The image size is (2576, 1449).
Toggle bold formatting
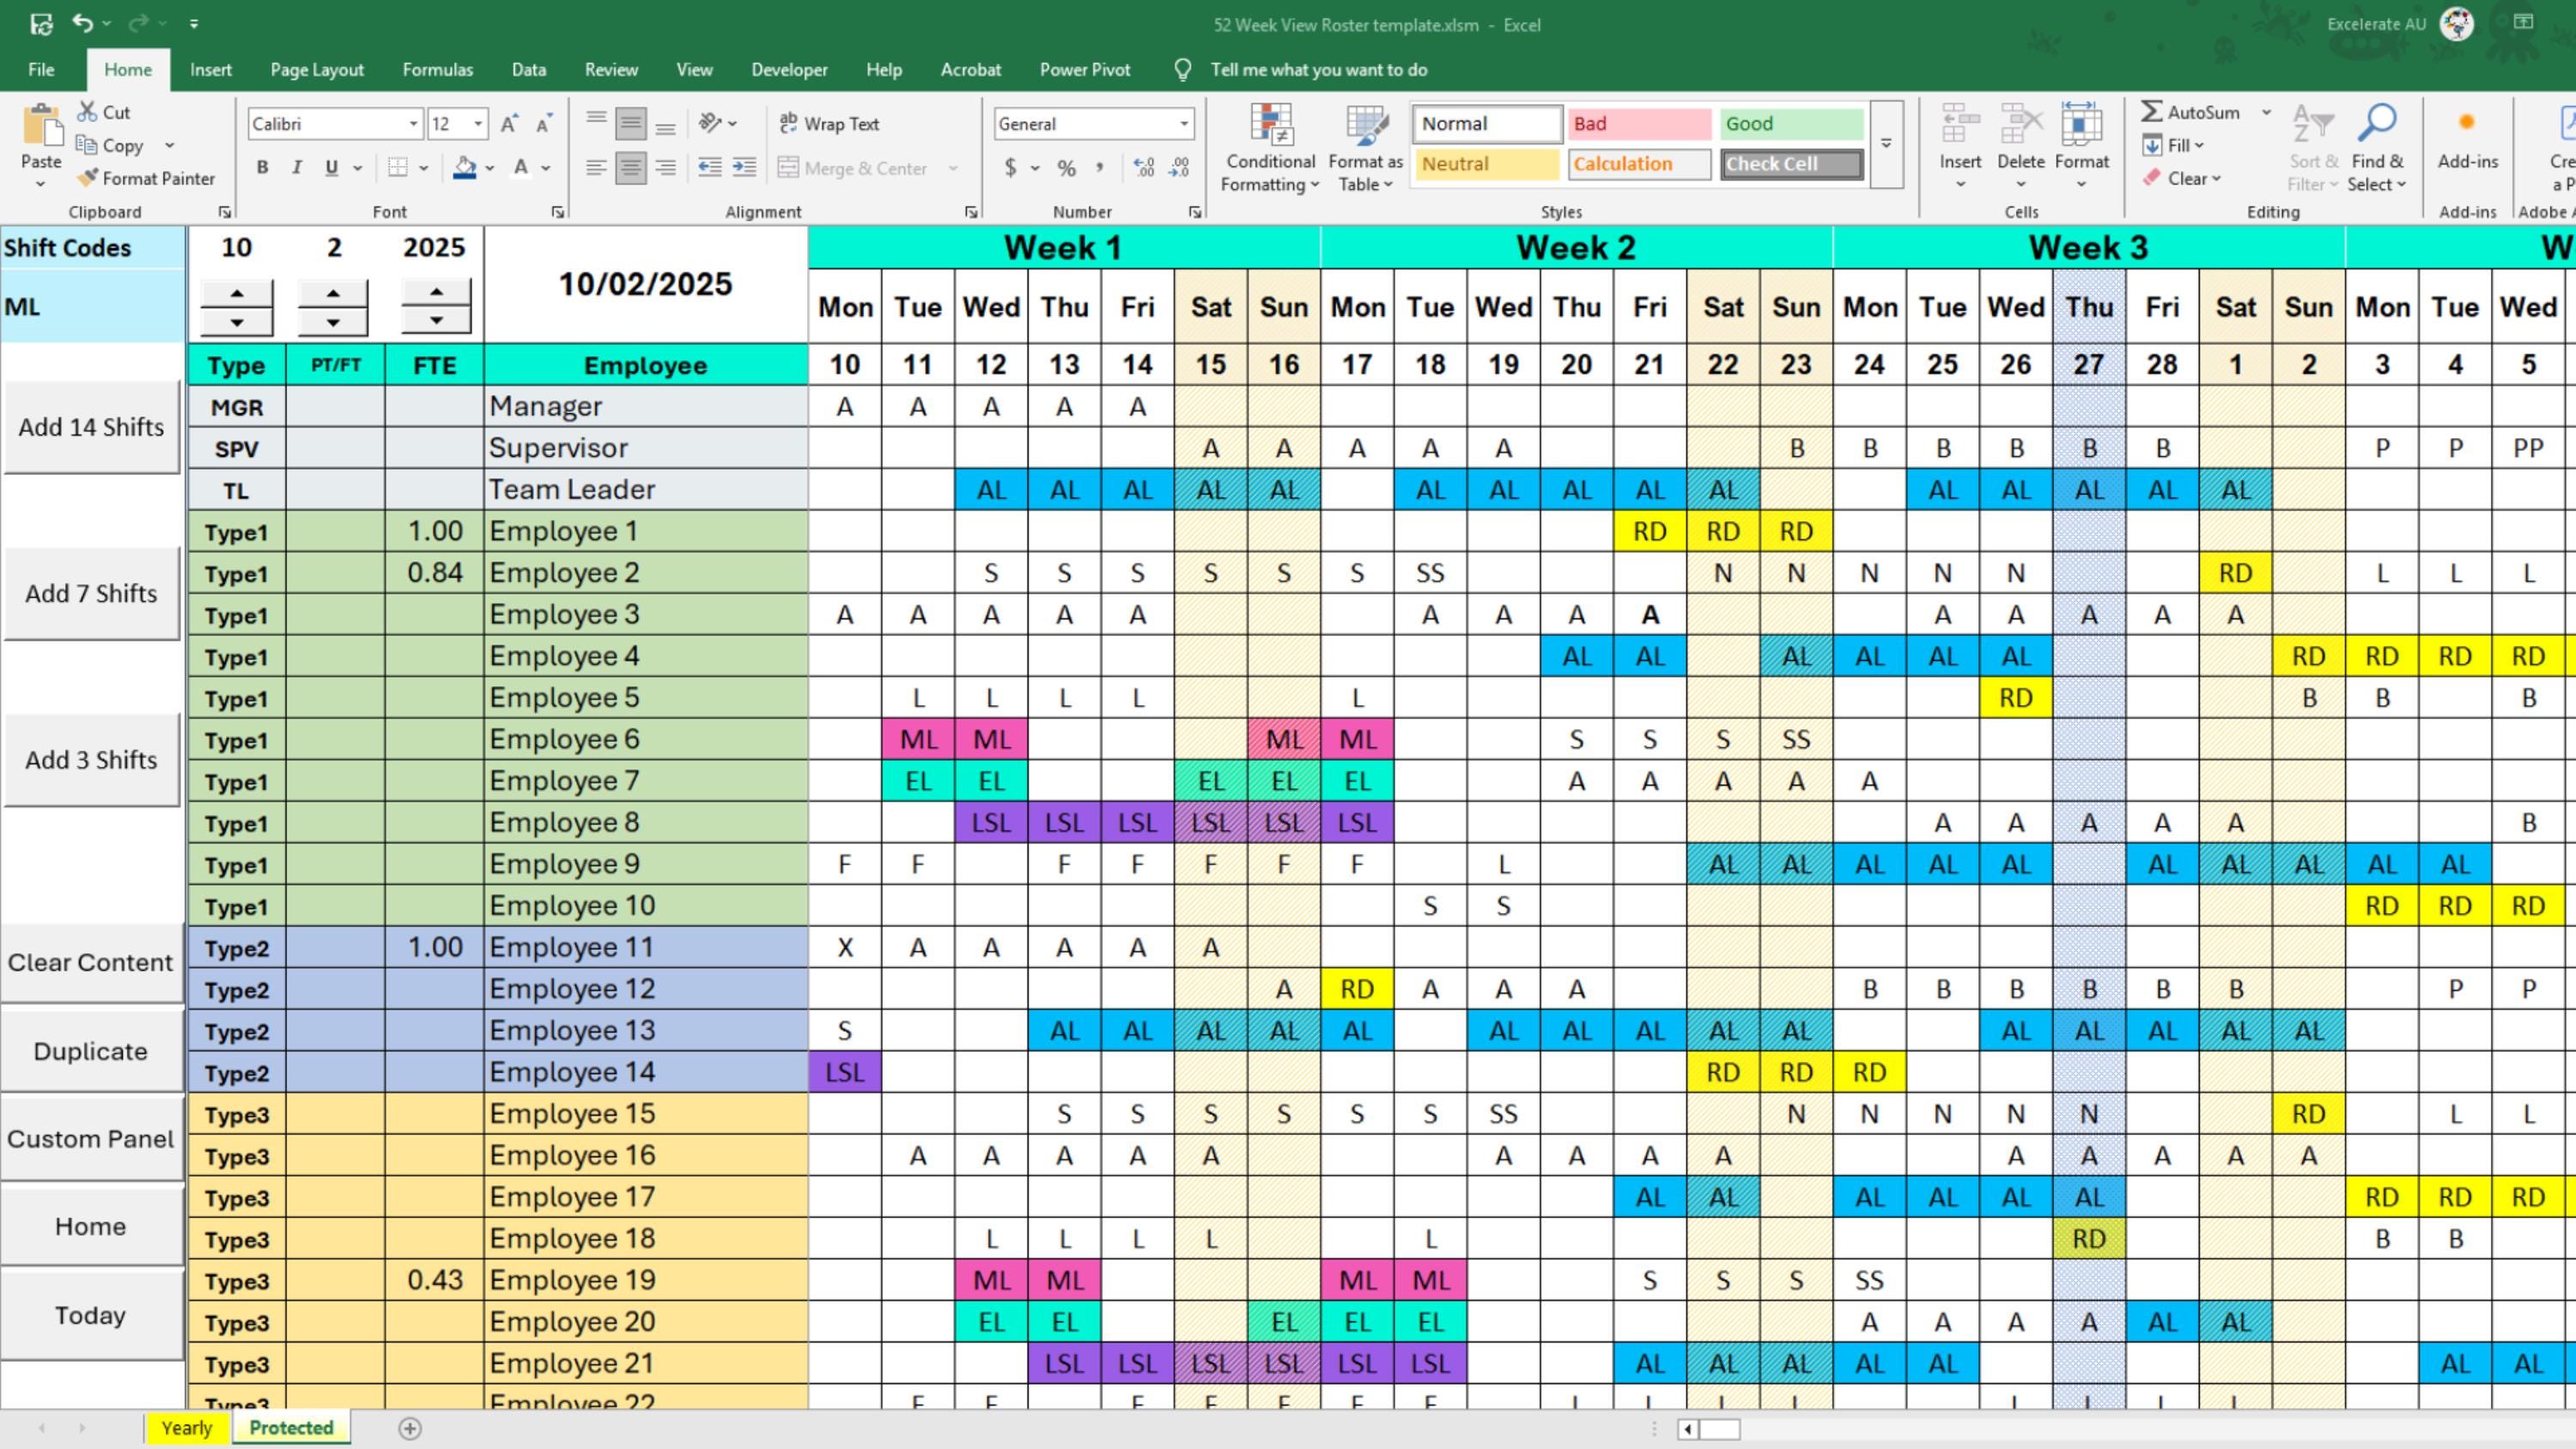(262, 167)
